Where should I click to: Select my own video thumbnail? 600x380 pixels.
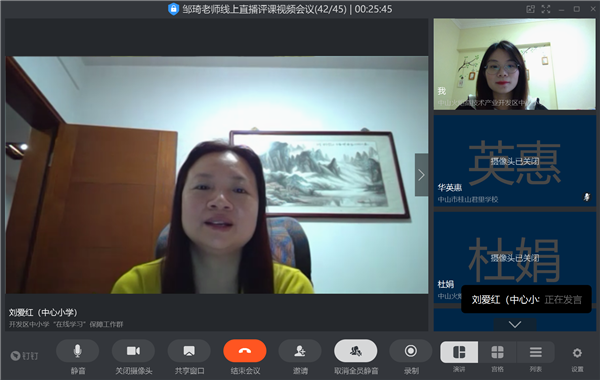(x=514, y=64)
